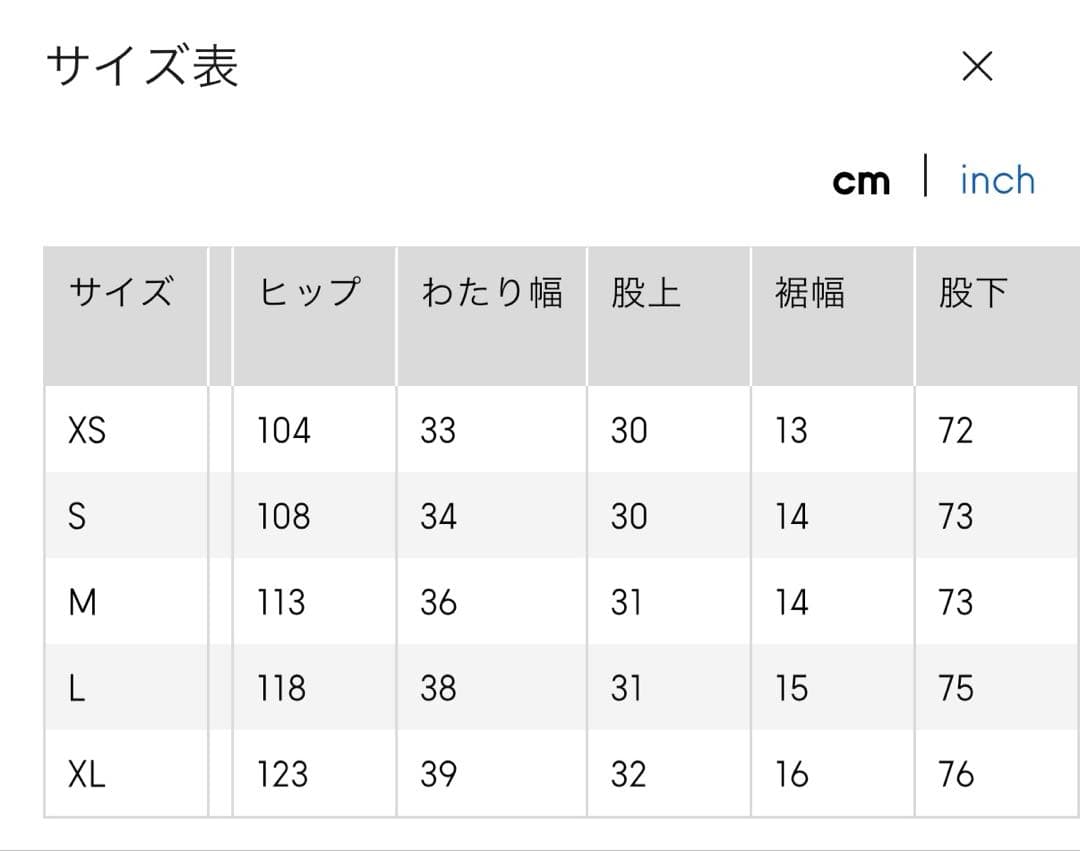Screen dimensions: 1080x851
Task: Click the 股下 column header
Action: (x=972, y=293)
